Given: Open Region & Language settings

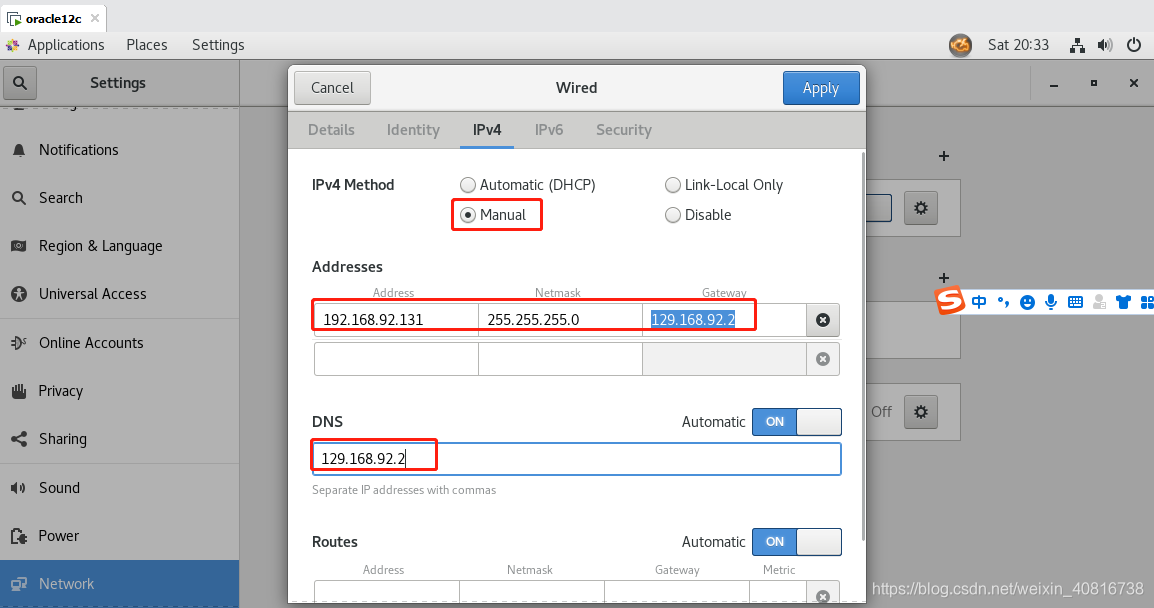Looking at the screenshot, I should click(119, 246).
